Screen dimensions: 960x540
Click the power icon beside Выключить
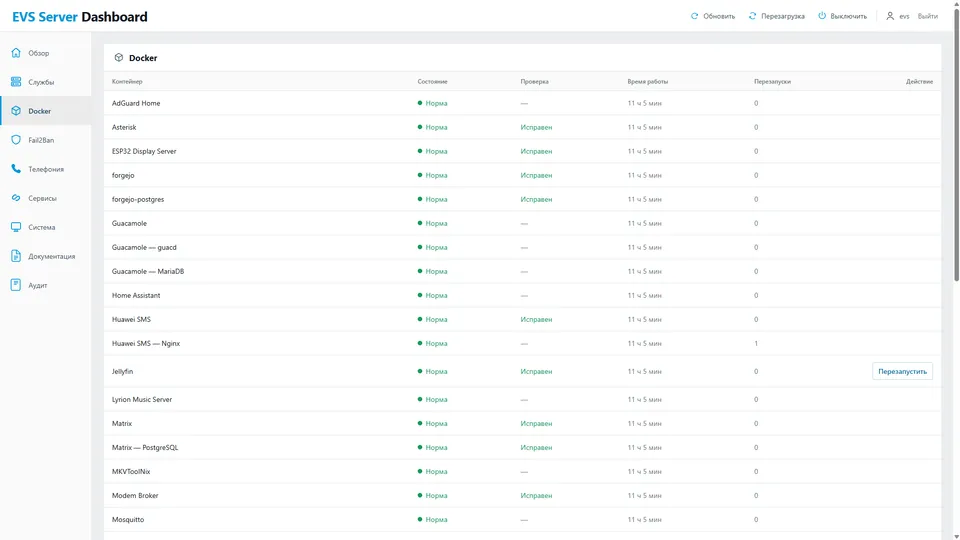tap(822, 16)
